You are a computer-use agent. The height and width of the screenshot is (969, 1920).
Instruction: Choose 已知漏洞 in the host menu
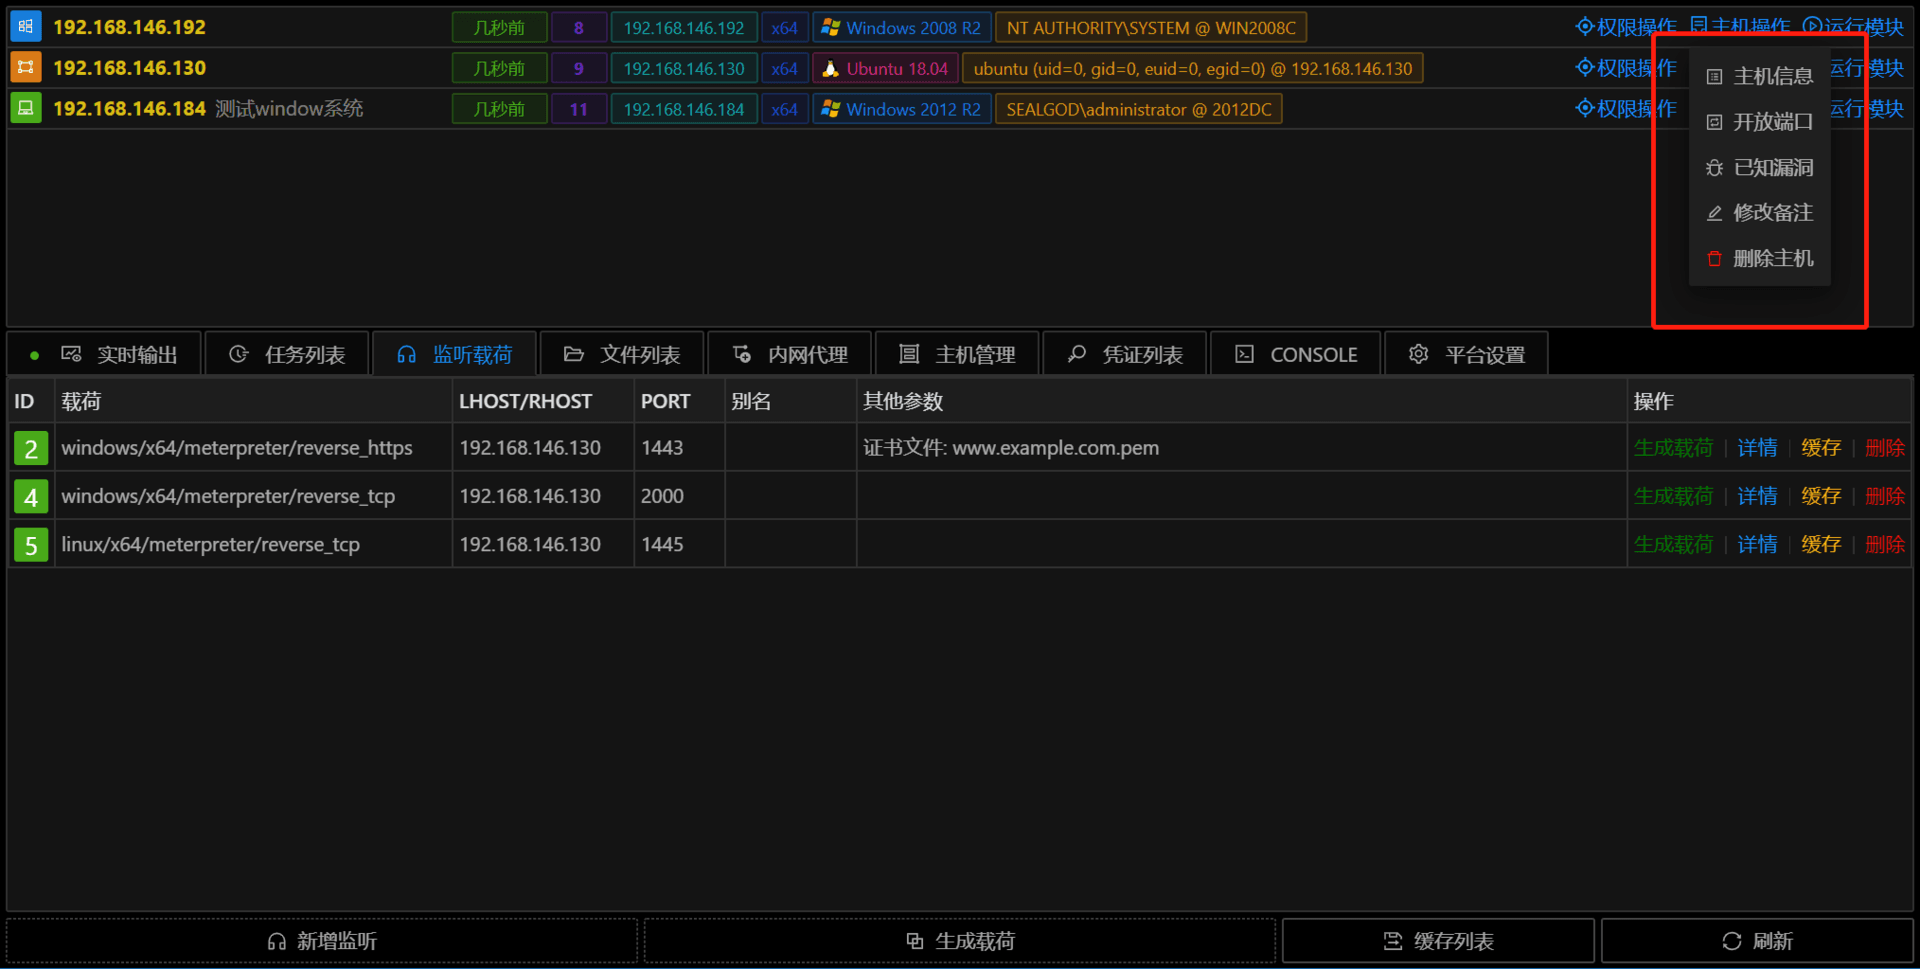(x=1760, y=168)
